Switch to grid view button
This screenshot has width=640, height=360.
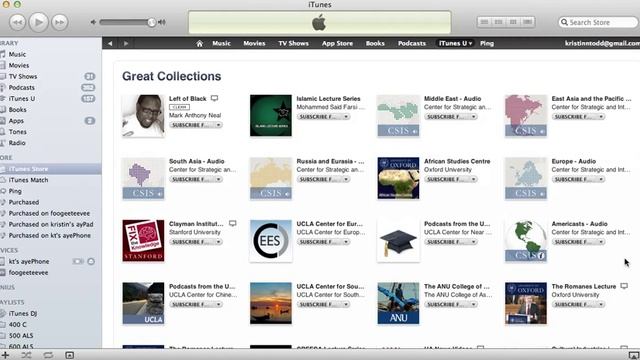(x=513, y=22)
